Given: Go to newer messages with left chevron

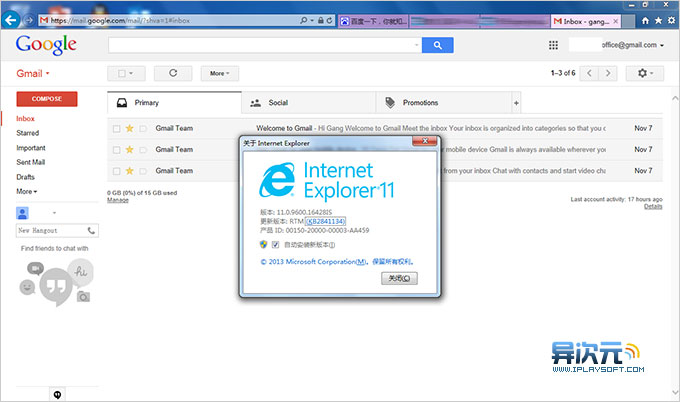Looking at the screenshot, I should pyautogui.click(x=589, y=73).
